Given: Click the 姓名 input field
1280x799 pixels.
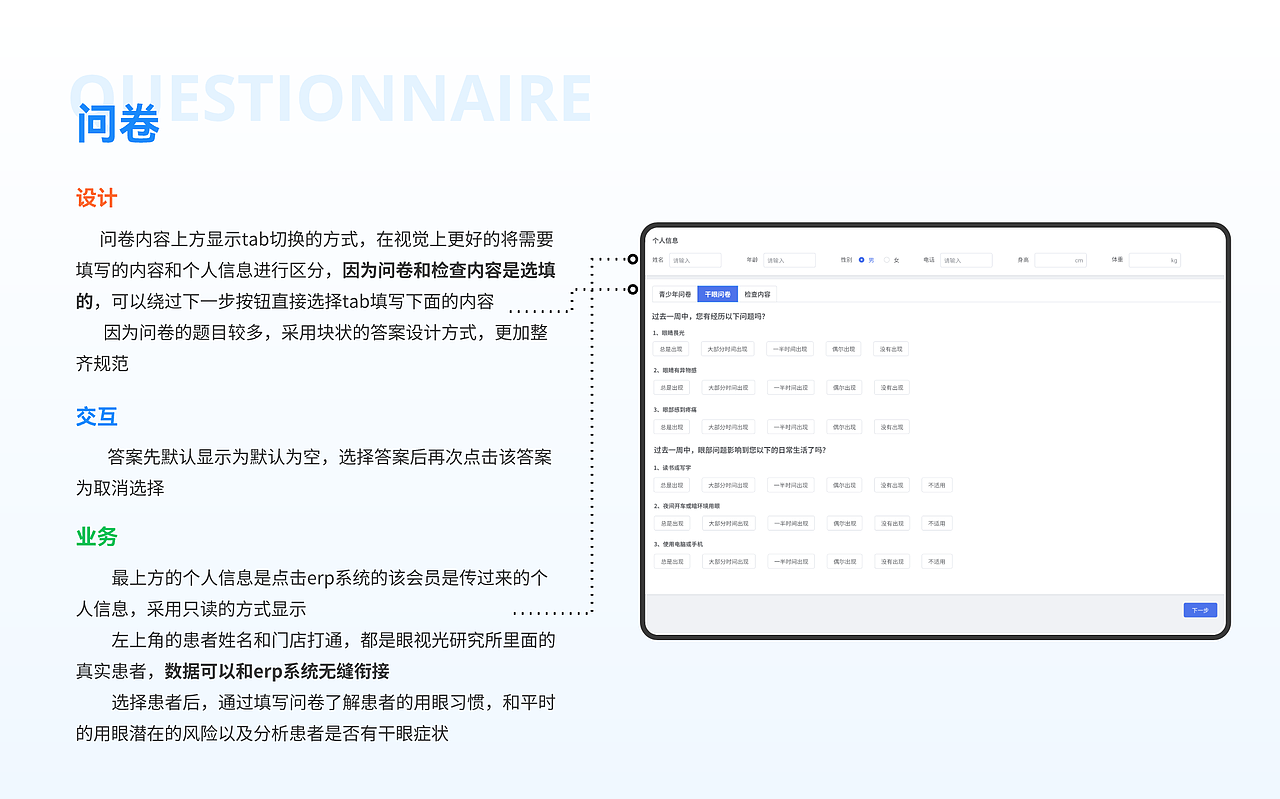Looking at the screenshot, I should (696, 260).
